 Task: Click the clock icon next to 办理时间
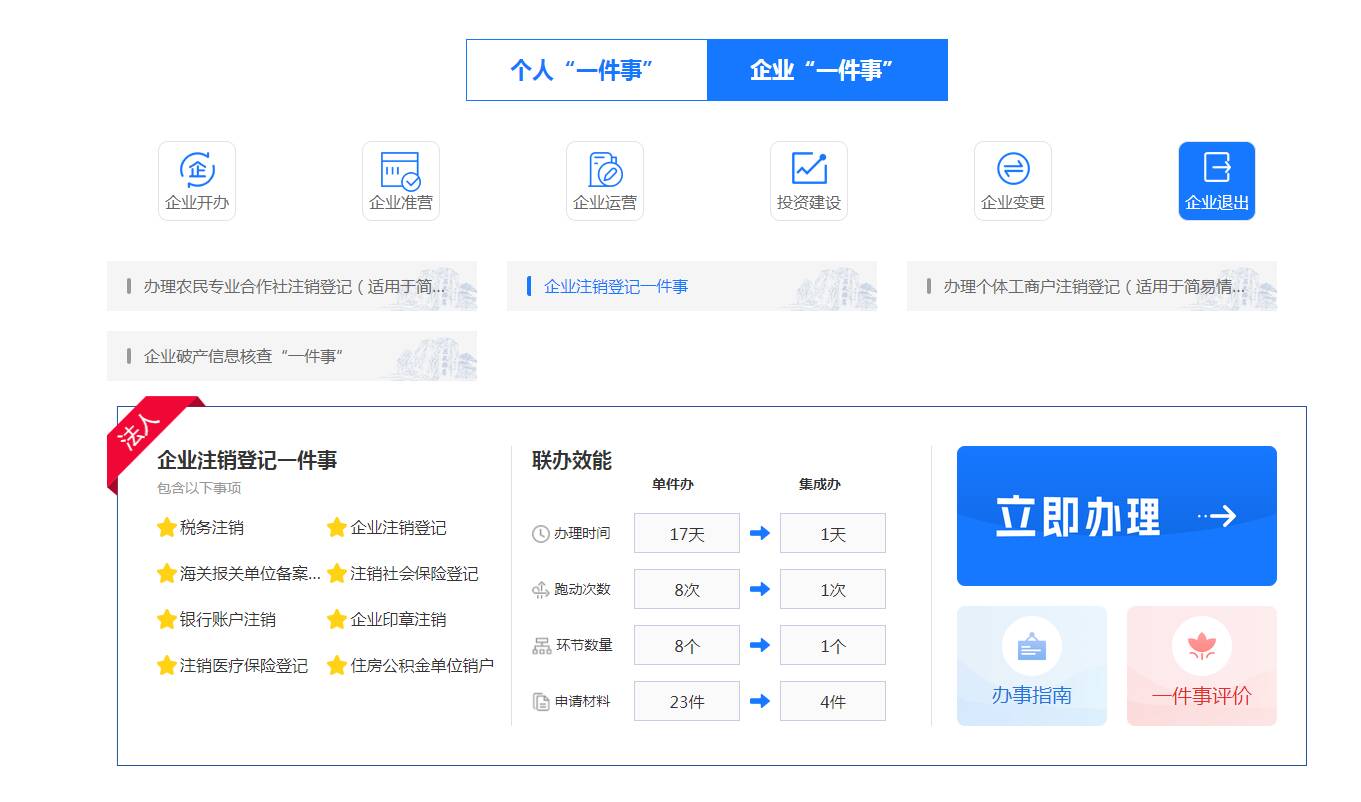(x=541, y=534)
